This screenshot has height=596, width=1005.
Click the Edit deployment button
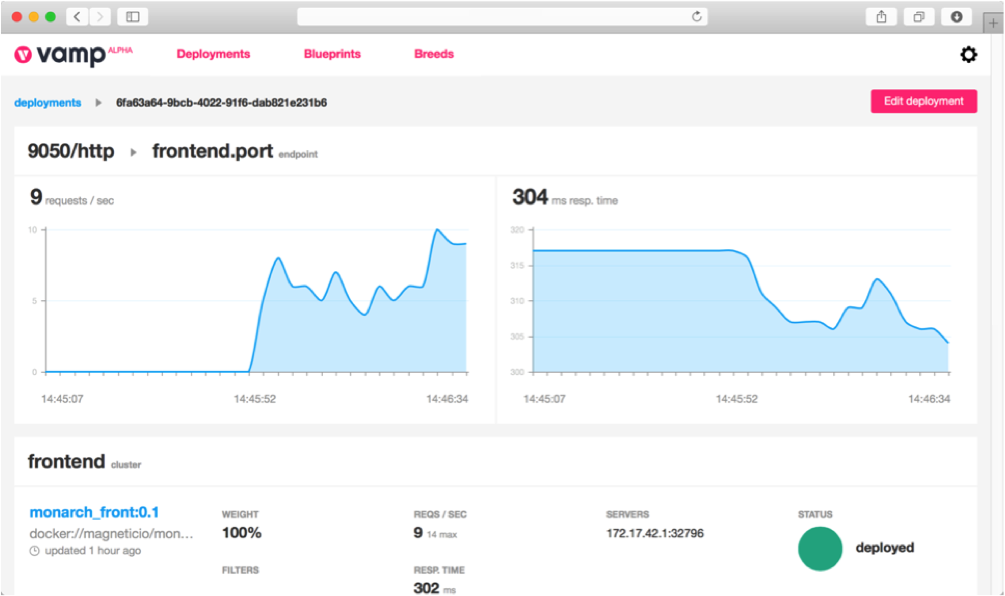point(923,101)
